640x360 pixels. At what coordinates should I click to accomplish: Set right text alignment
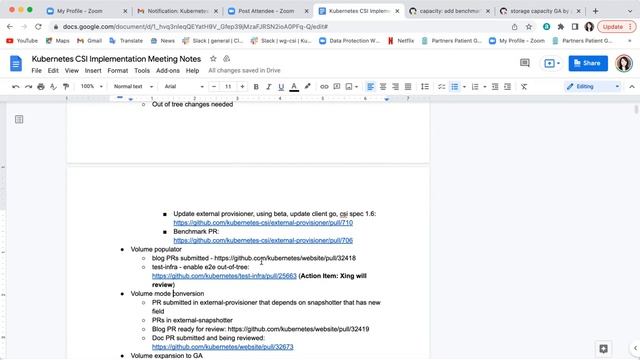(395, 87)
